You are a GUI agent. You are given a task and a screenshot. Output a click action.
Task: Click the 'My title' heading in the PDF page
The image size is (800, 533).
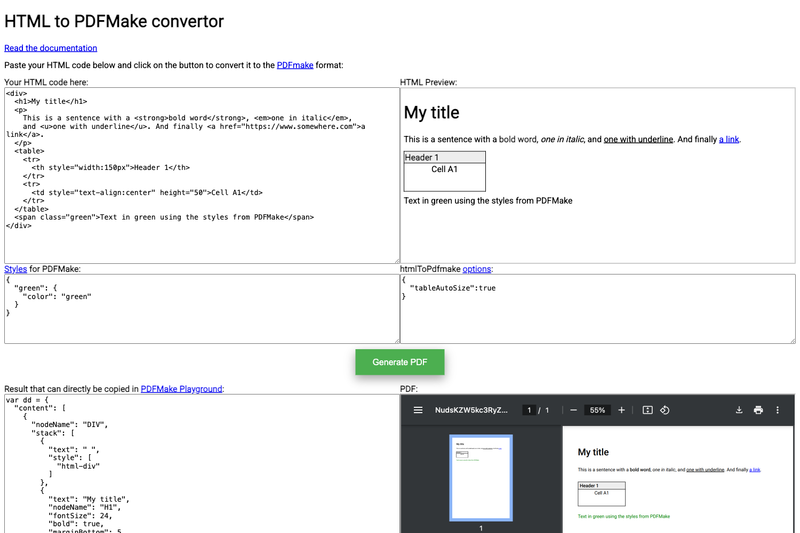tap(593, 452)
